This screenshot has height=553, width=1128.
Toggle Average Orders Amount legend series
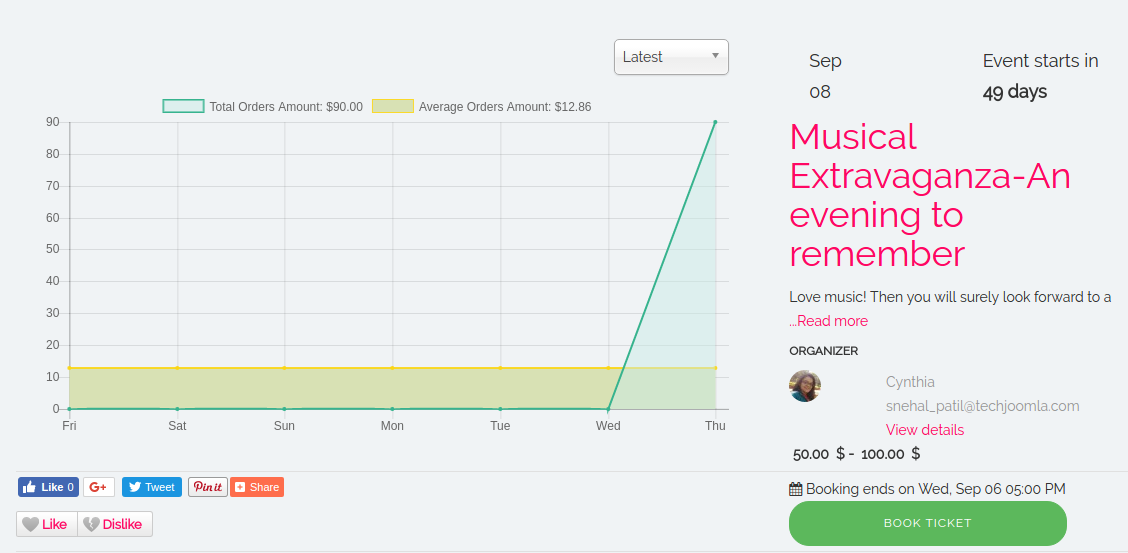tap(482, 107)
